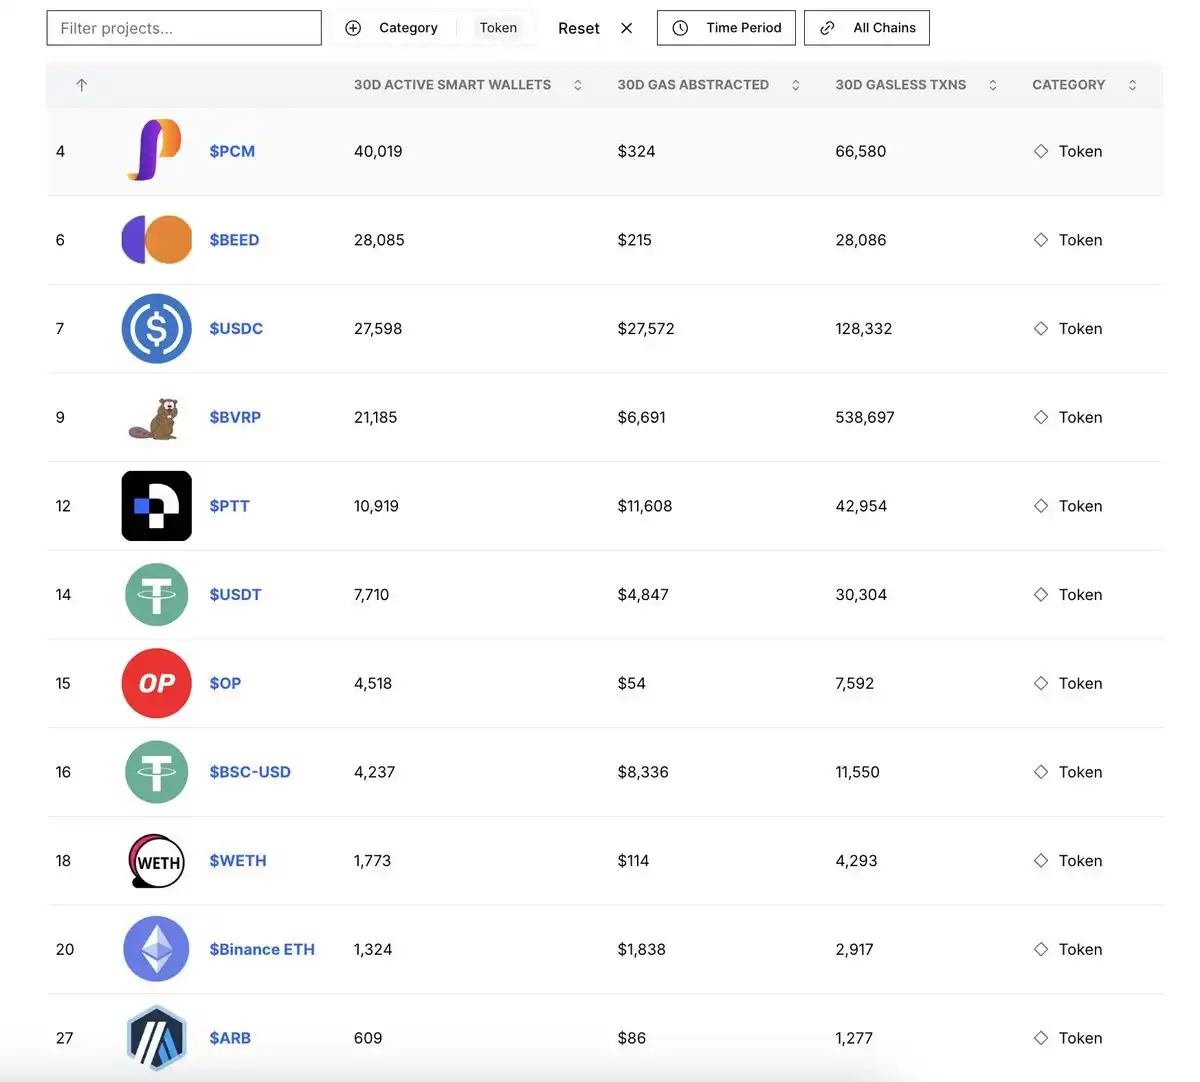Click the $PCM token logo icon
The image size is (1200, 1082).
155,151
